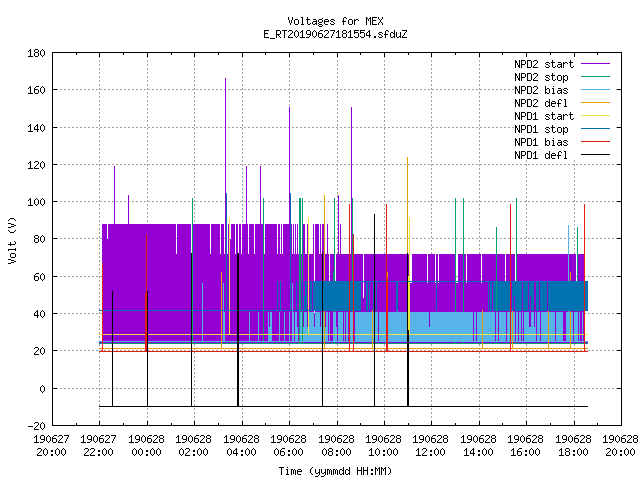Click the red NPD1 bias legend line
Screen dimensions: 640x480
[x=596, y=142]
